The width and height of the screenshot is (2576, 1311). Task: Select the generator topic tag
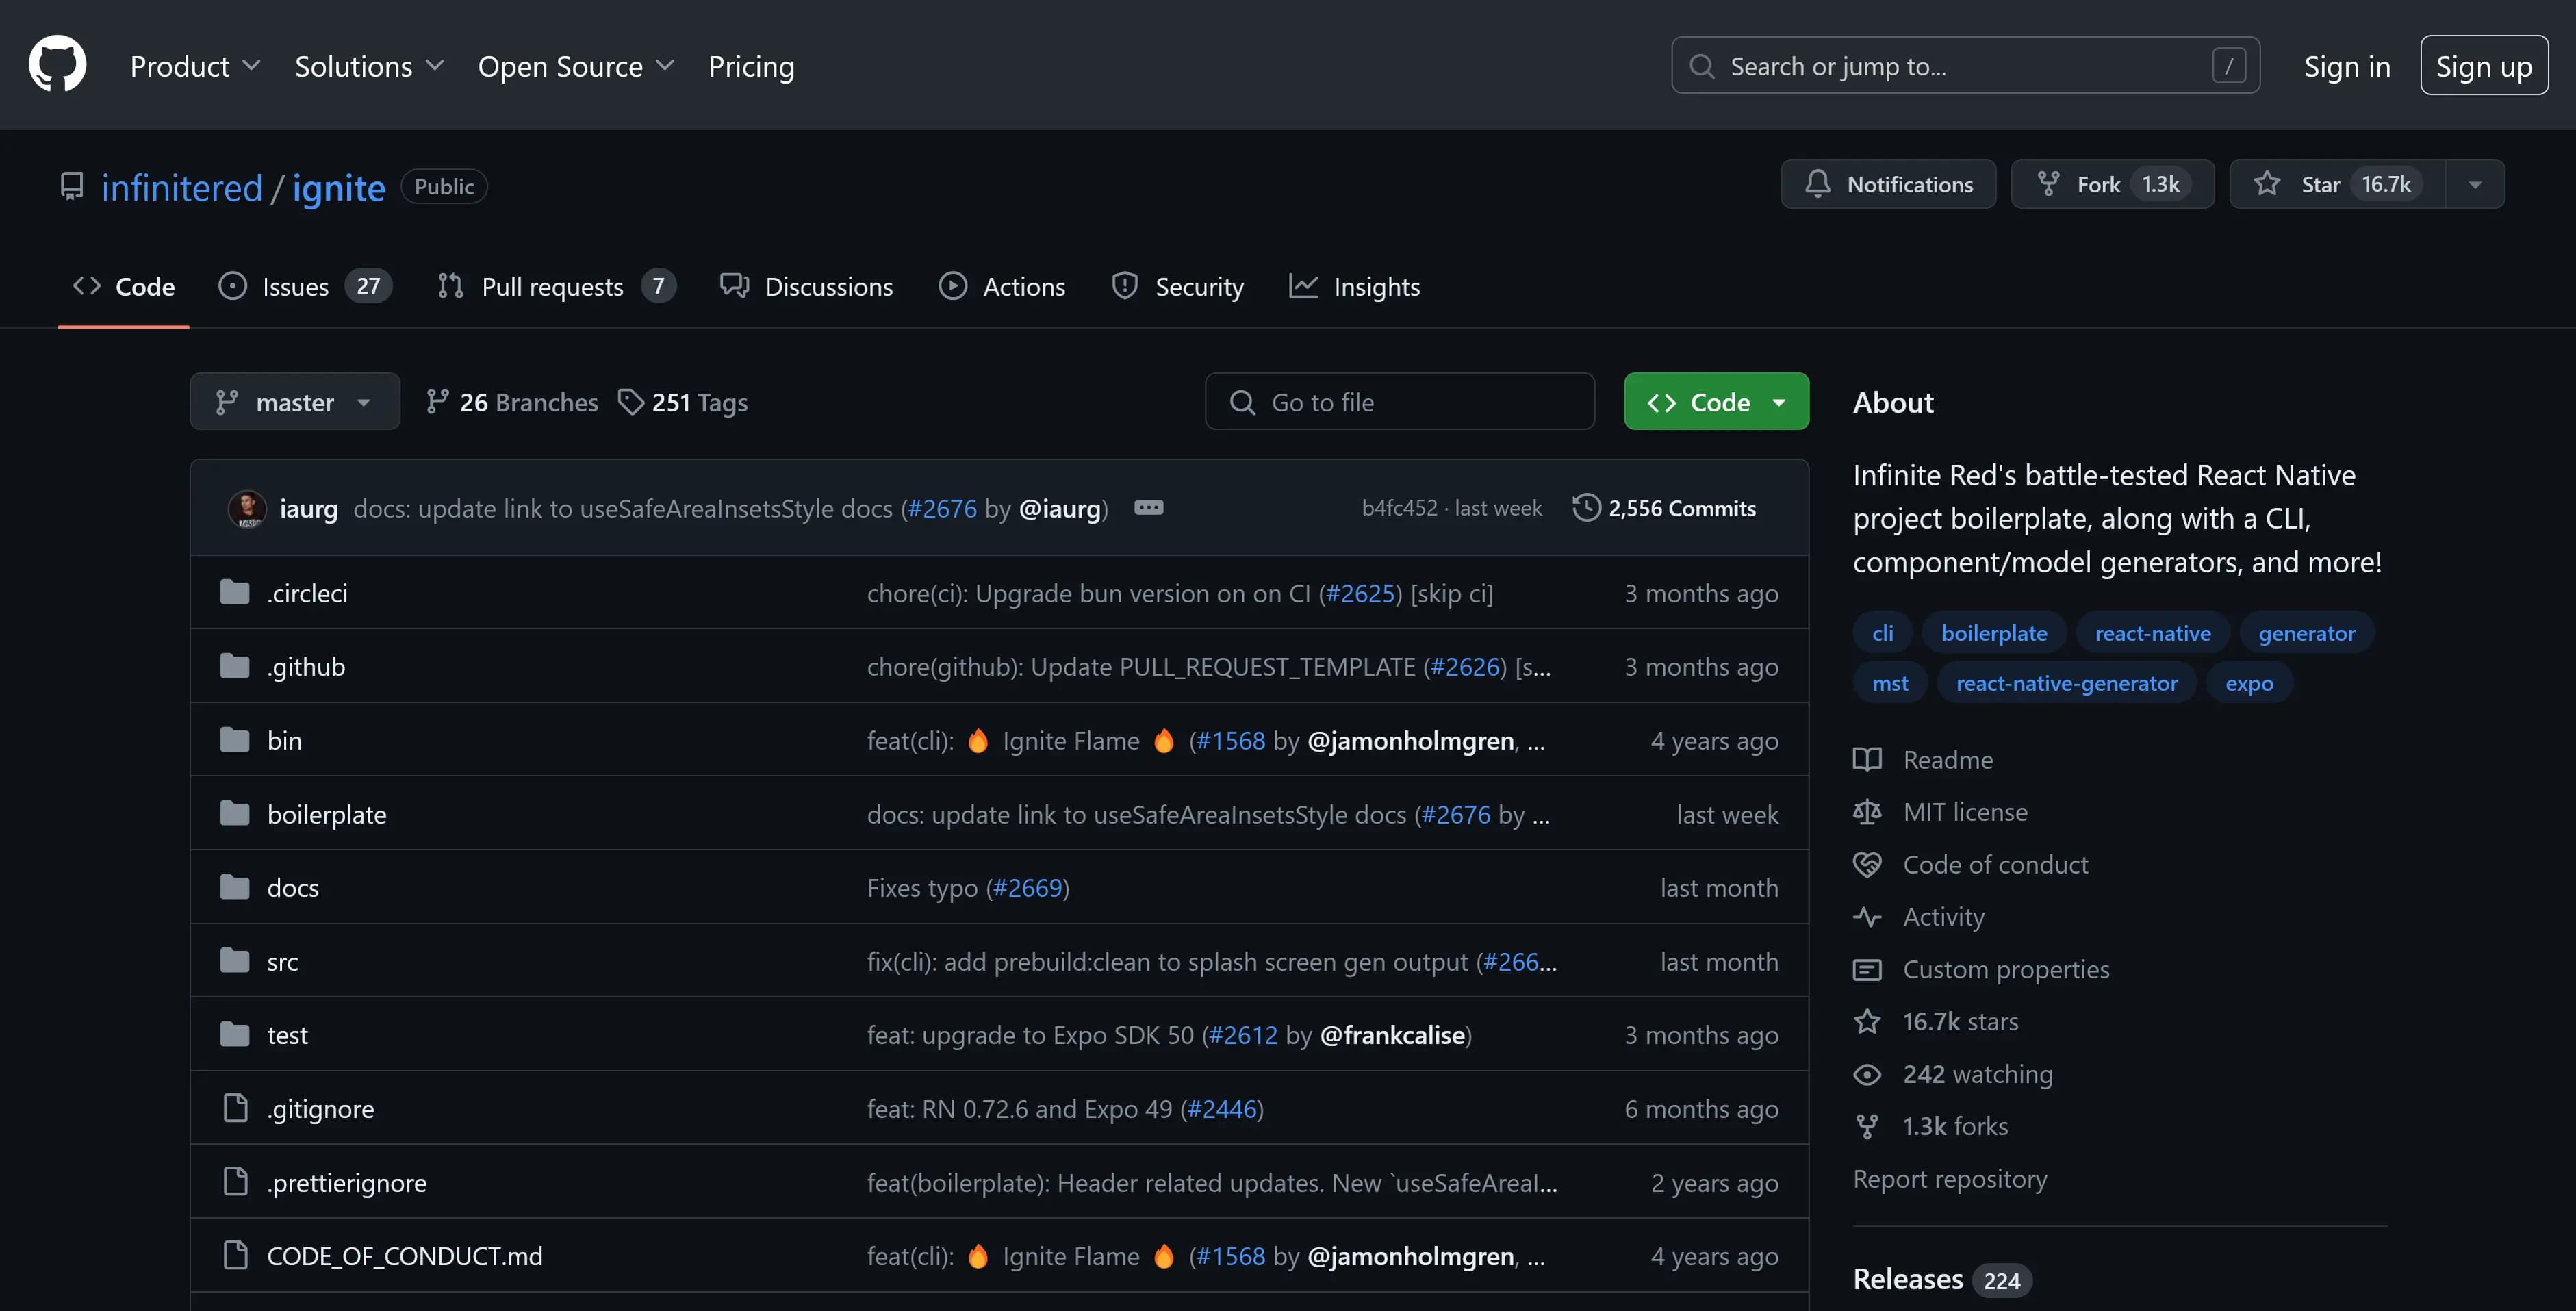tap(2306, 632)
